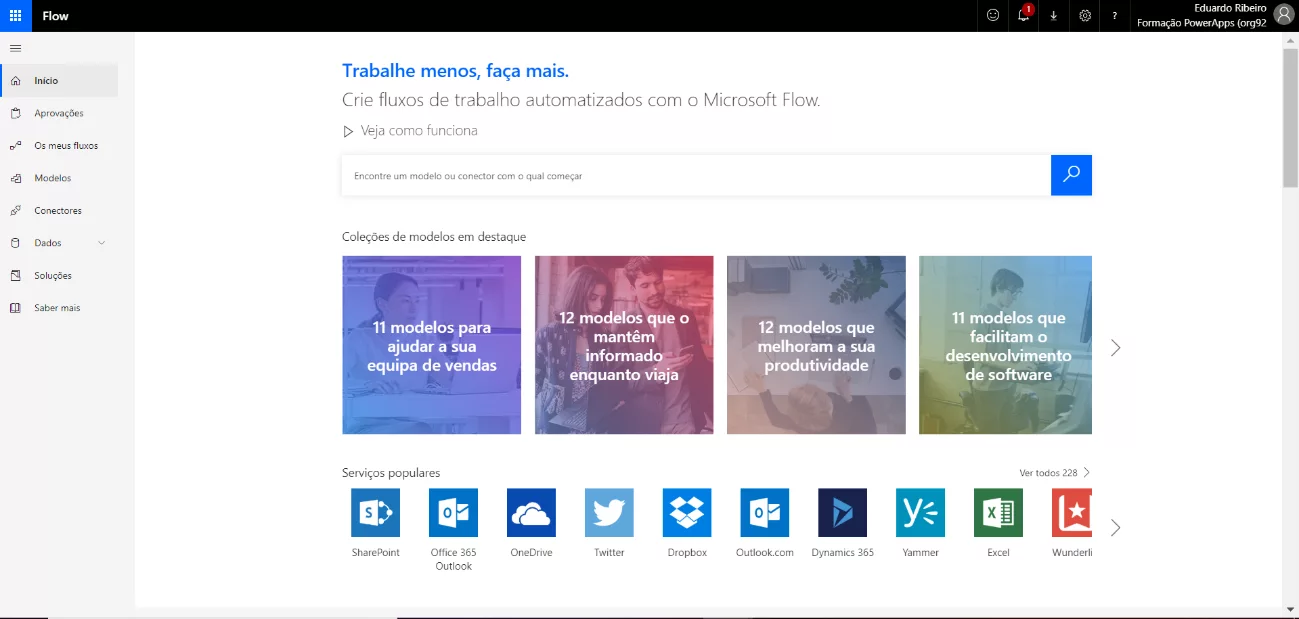Click the Trabalhe menos, faça mais heading
1299x619 pixels.
455,71
